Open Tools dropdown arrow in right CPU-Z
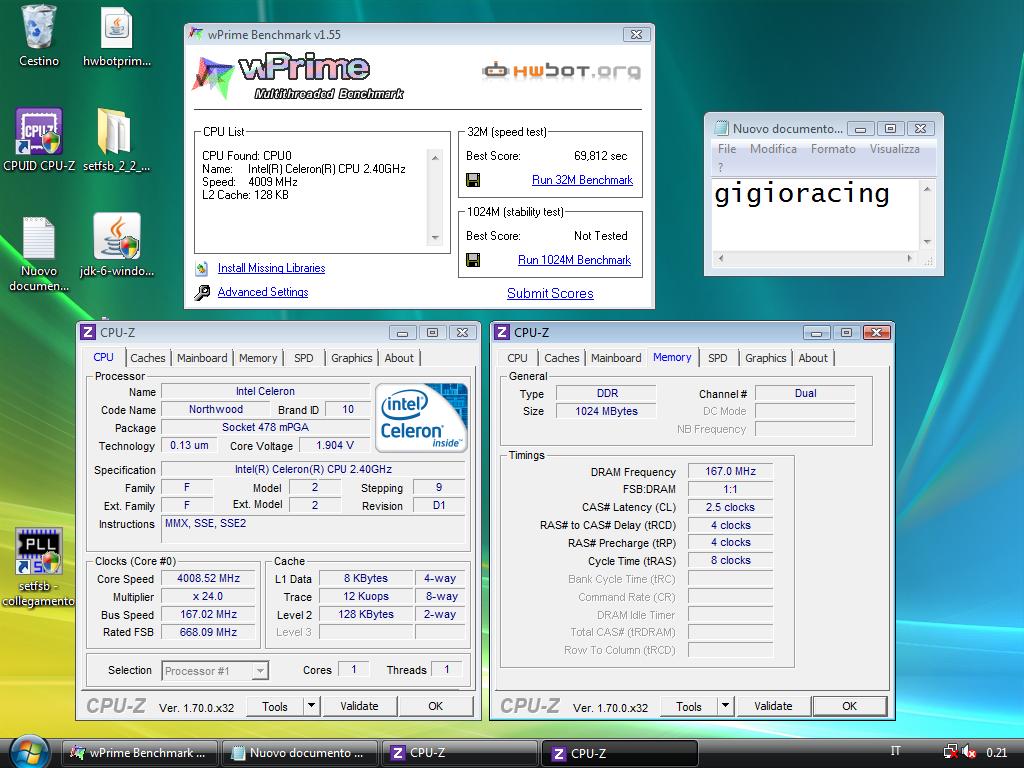The height and width of the screenshot is (768, 1024). 725,705
